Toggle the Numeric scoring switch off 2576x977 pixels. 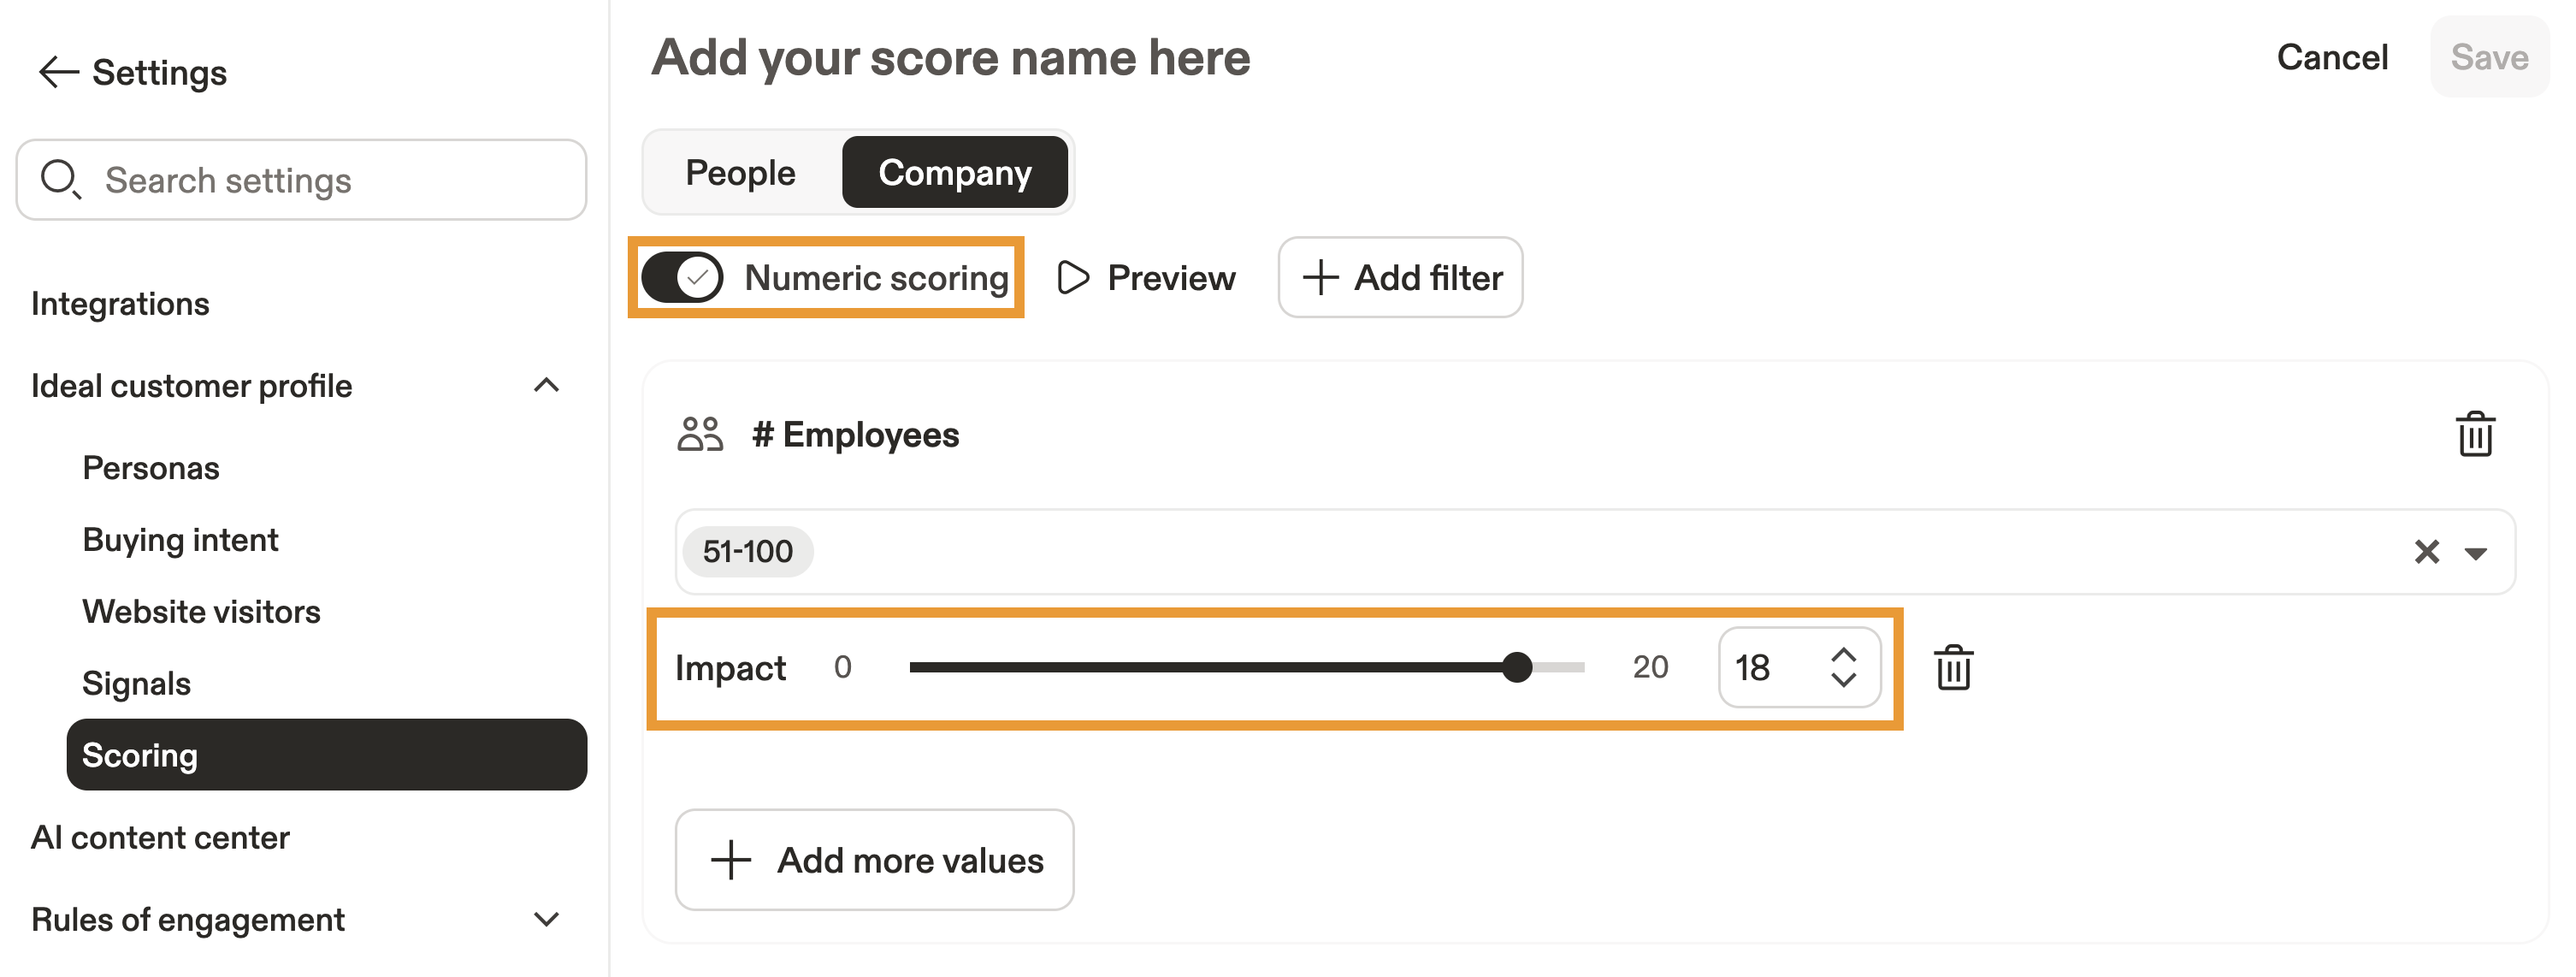(x=682, y=278)
